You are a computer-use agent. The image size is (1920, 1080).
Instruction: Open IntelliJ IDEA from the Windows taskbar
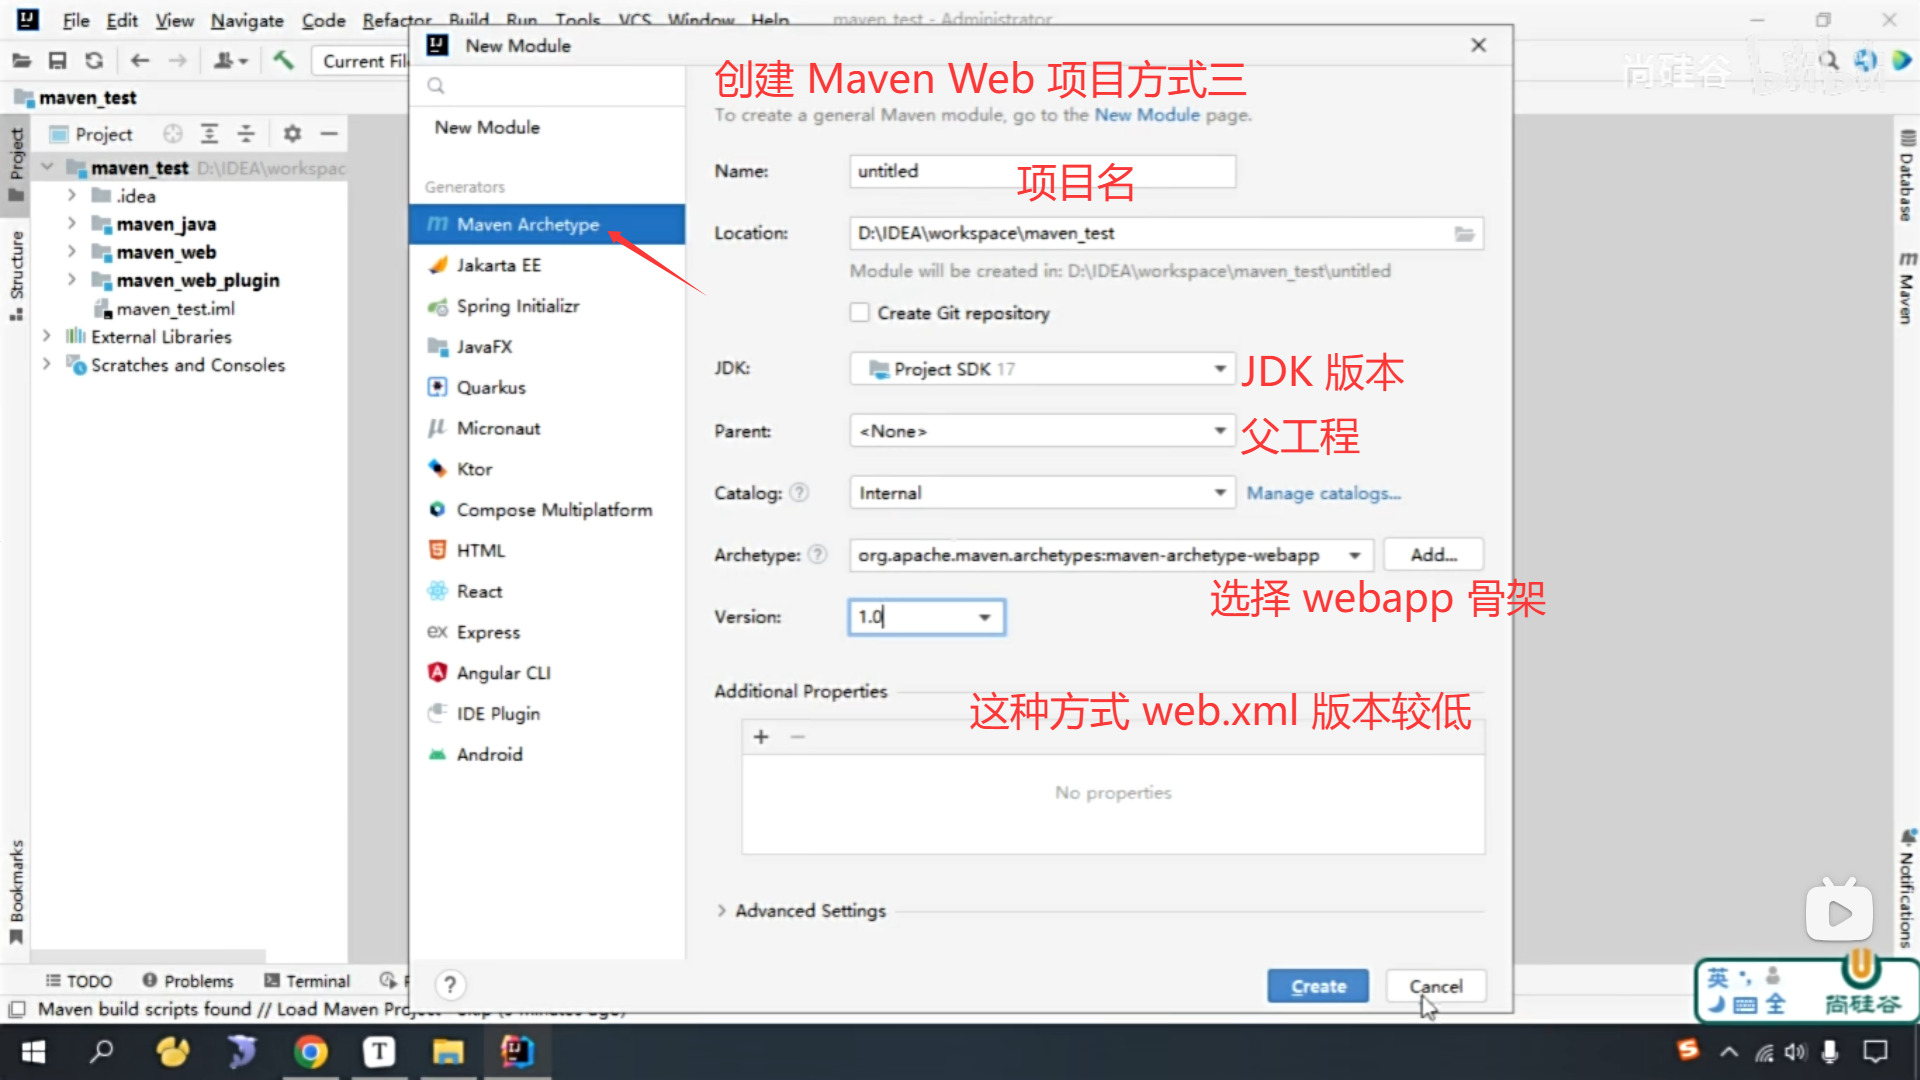517,1052
